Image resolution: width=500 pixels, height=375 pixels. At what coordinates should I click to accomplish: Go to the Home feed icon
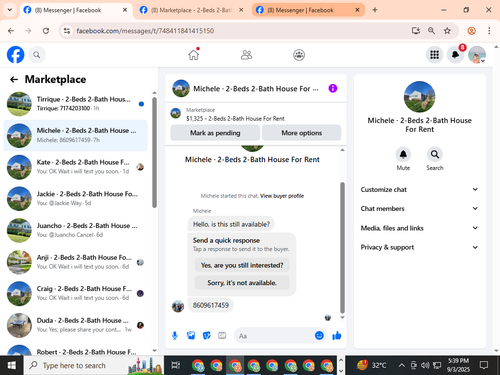point(194,55)
